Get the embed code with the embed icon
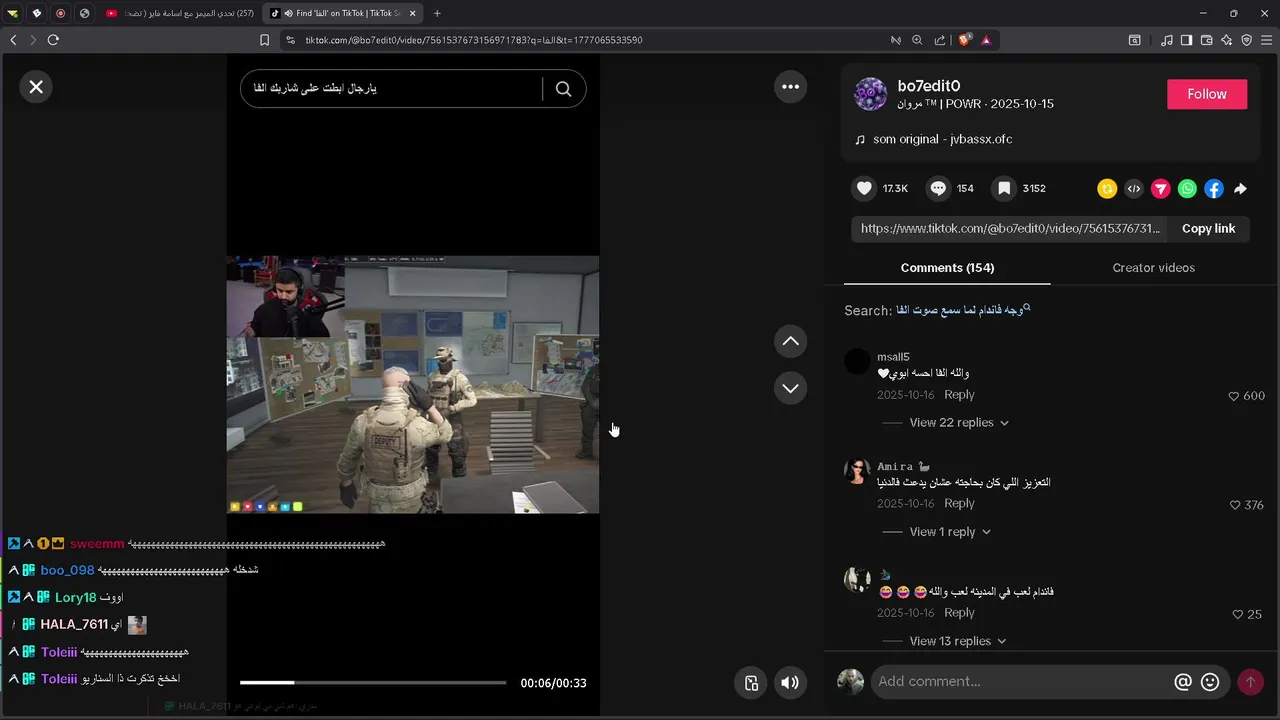 (x=1134, y=188)
